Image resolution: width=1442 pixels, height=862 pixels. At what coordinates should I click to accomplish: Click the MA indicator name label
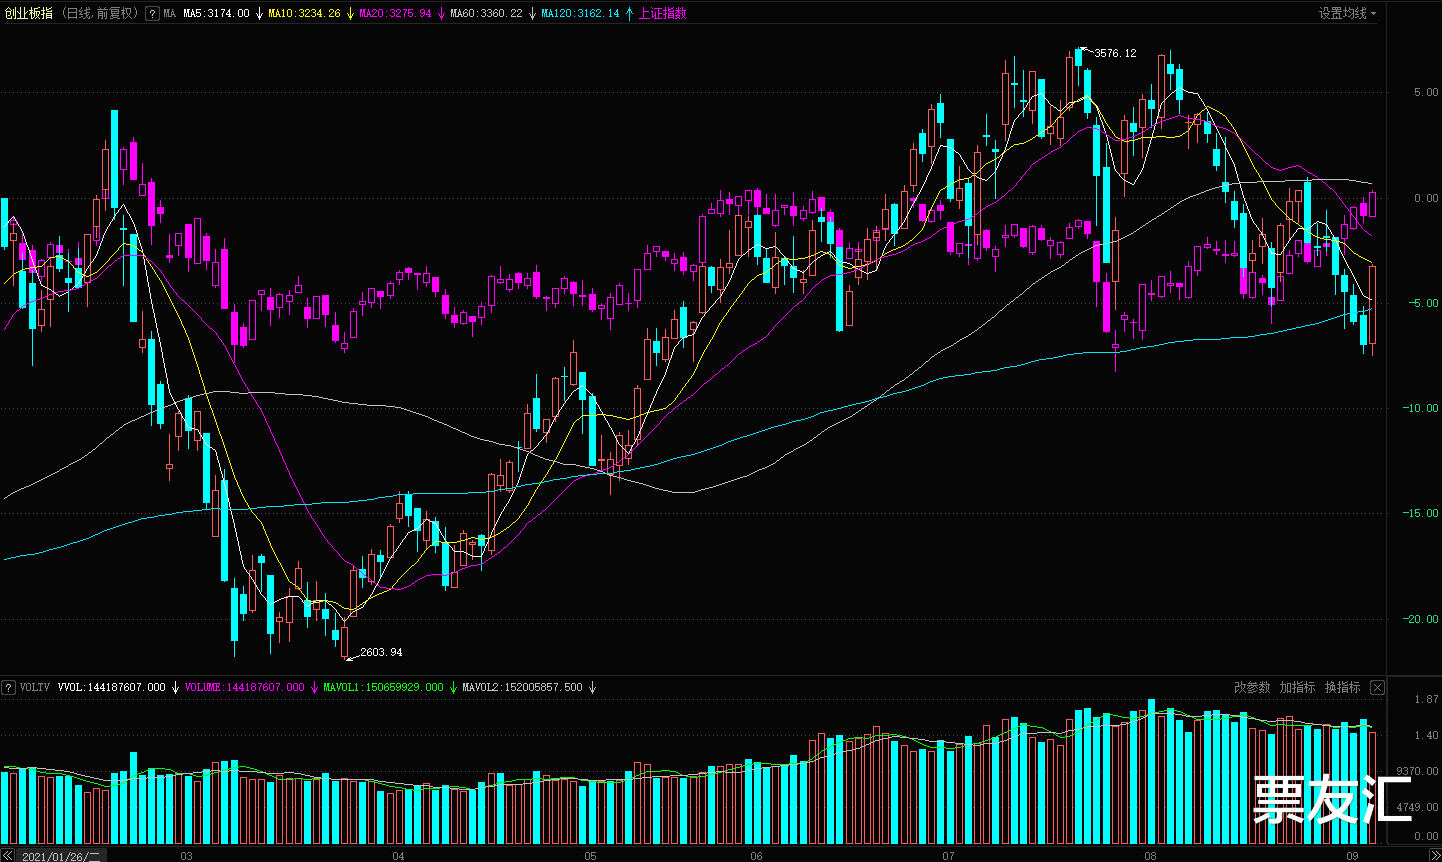click(x=169, y=14)
